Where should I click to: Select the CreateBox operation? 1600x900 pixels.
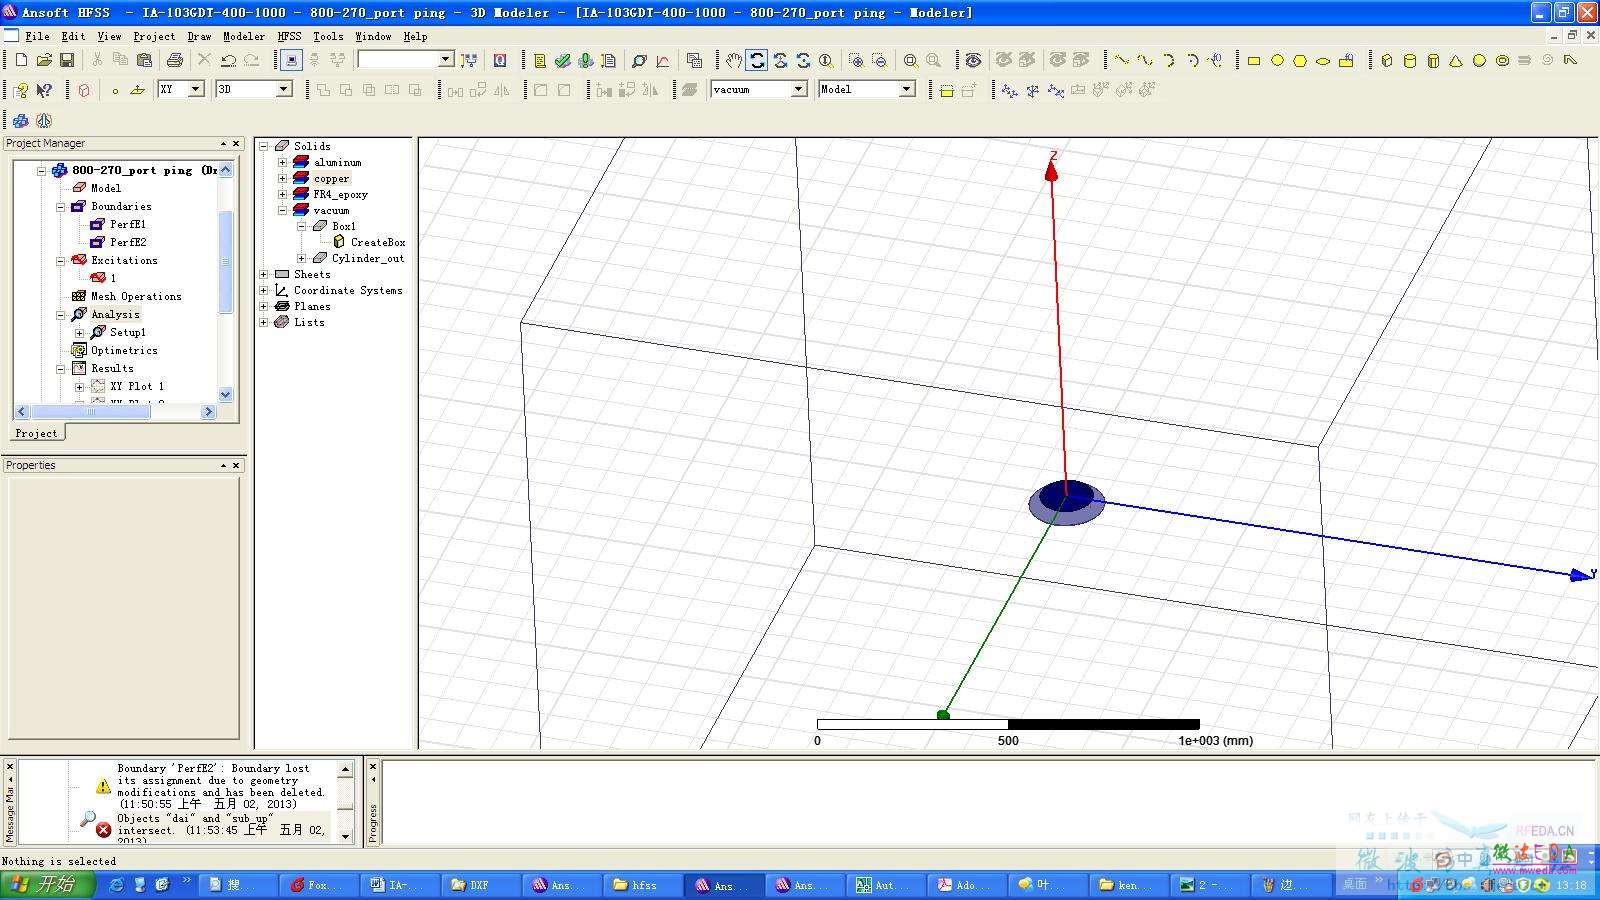pos(378,242)
